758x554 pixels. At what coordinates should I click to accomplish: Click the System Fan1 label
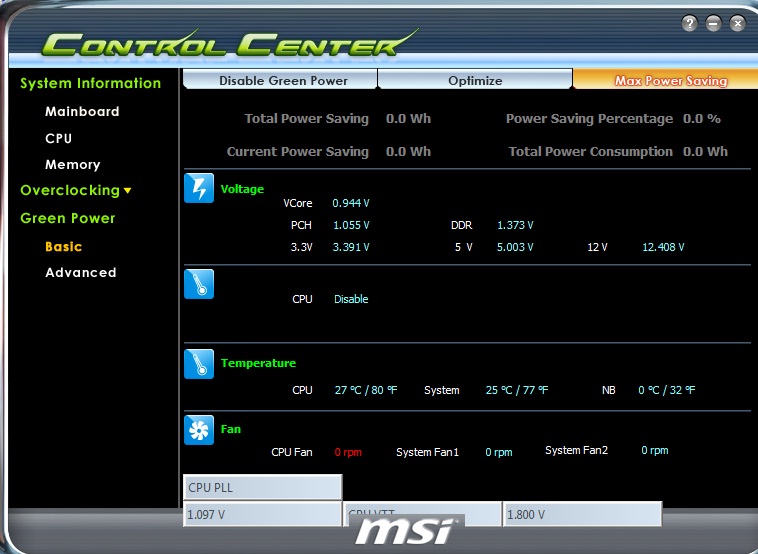[427, 452]
